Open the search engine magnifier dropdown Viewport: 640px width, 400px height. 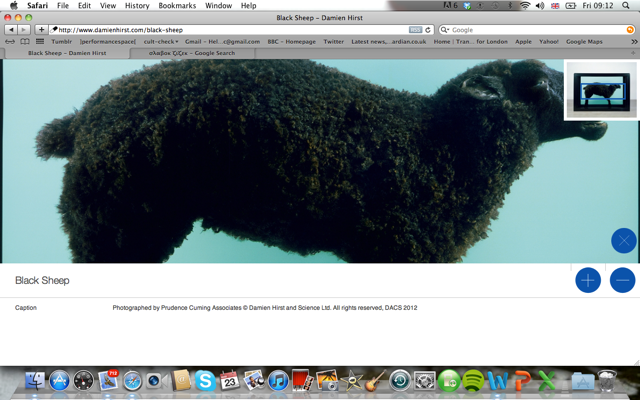point(444,30)
